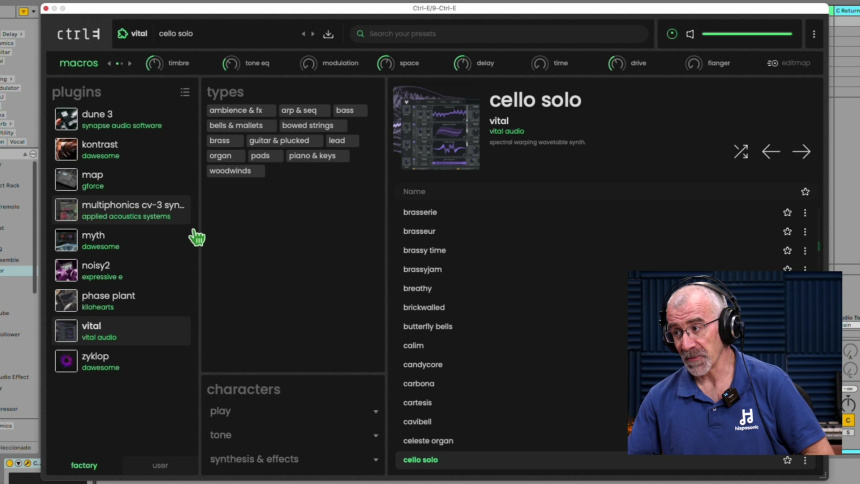Filter by woodwinds type
The width and height of the screenshot is (860, 484).
pos(235,171)
